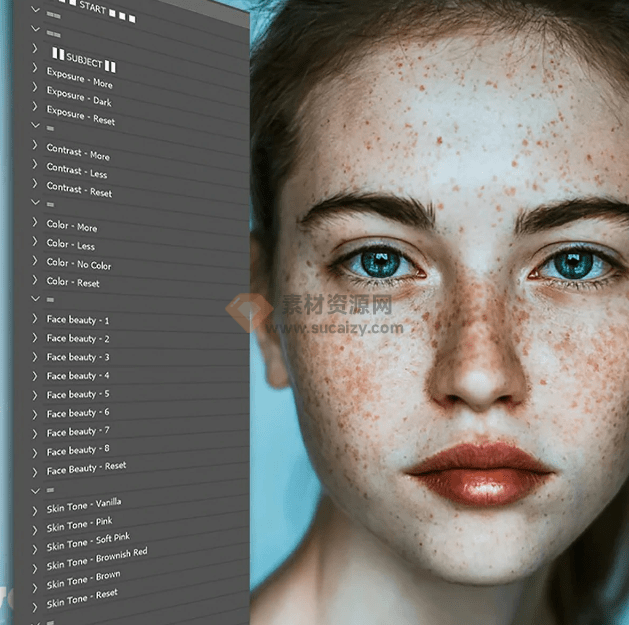Select the Face Beauty - Reset action
The height and width of the screenshot is (625, 629).
coord(86,468)
